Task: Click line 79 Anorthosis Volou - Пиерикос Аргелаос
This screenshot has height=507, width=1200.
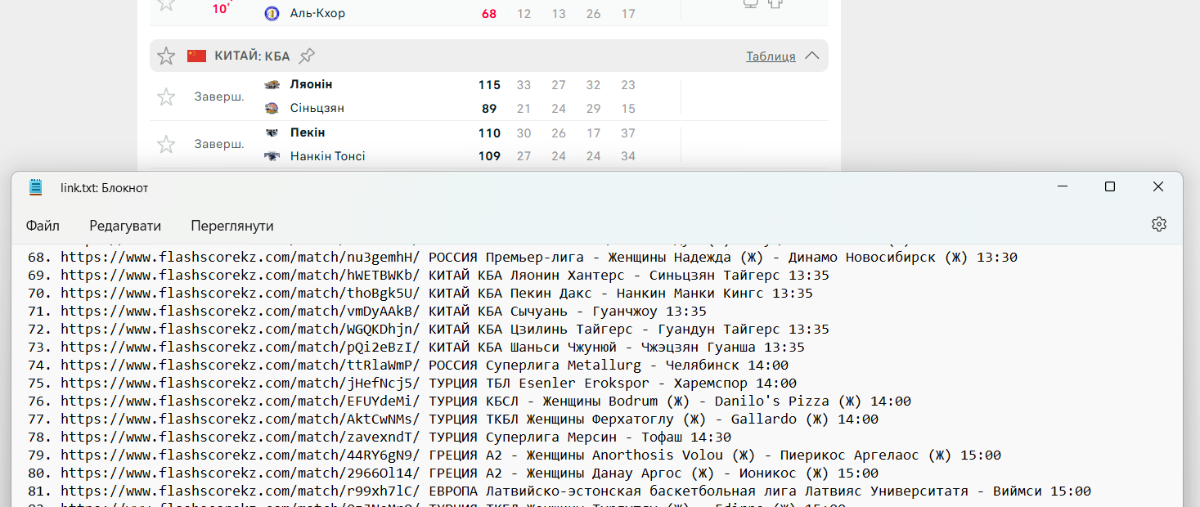Action: click(x=514, y=455)
